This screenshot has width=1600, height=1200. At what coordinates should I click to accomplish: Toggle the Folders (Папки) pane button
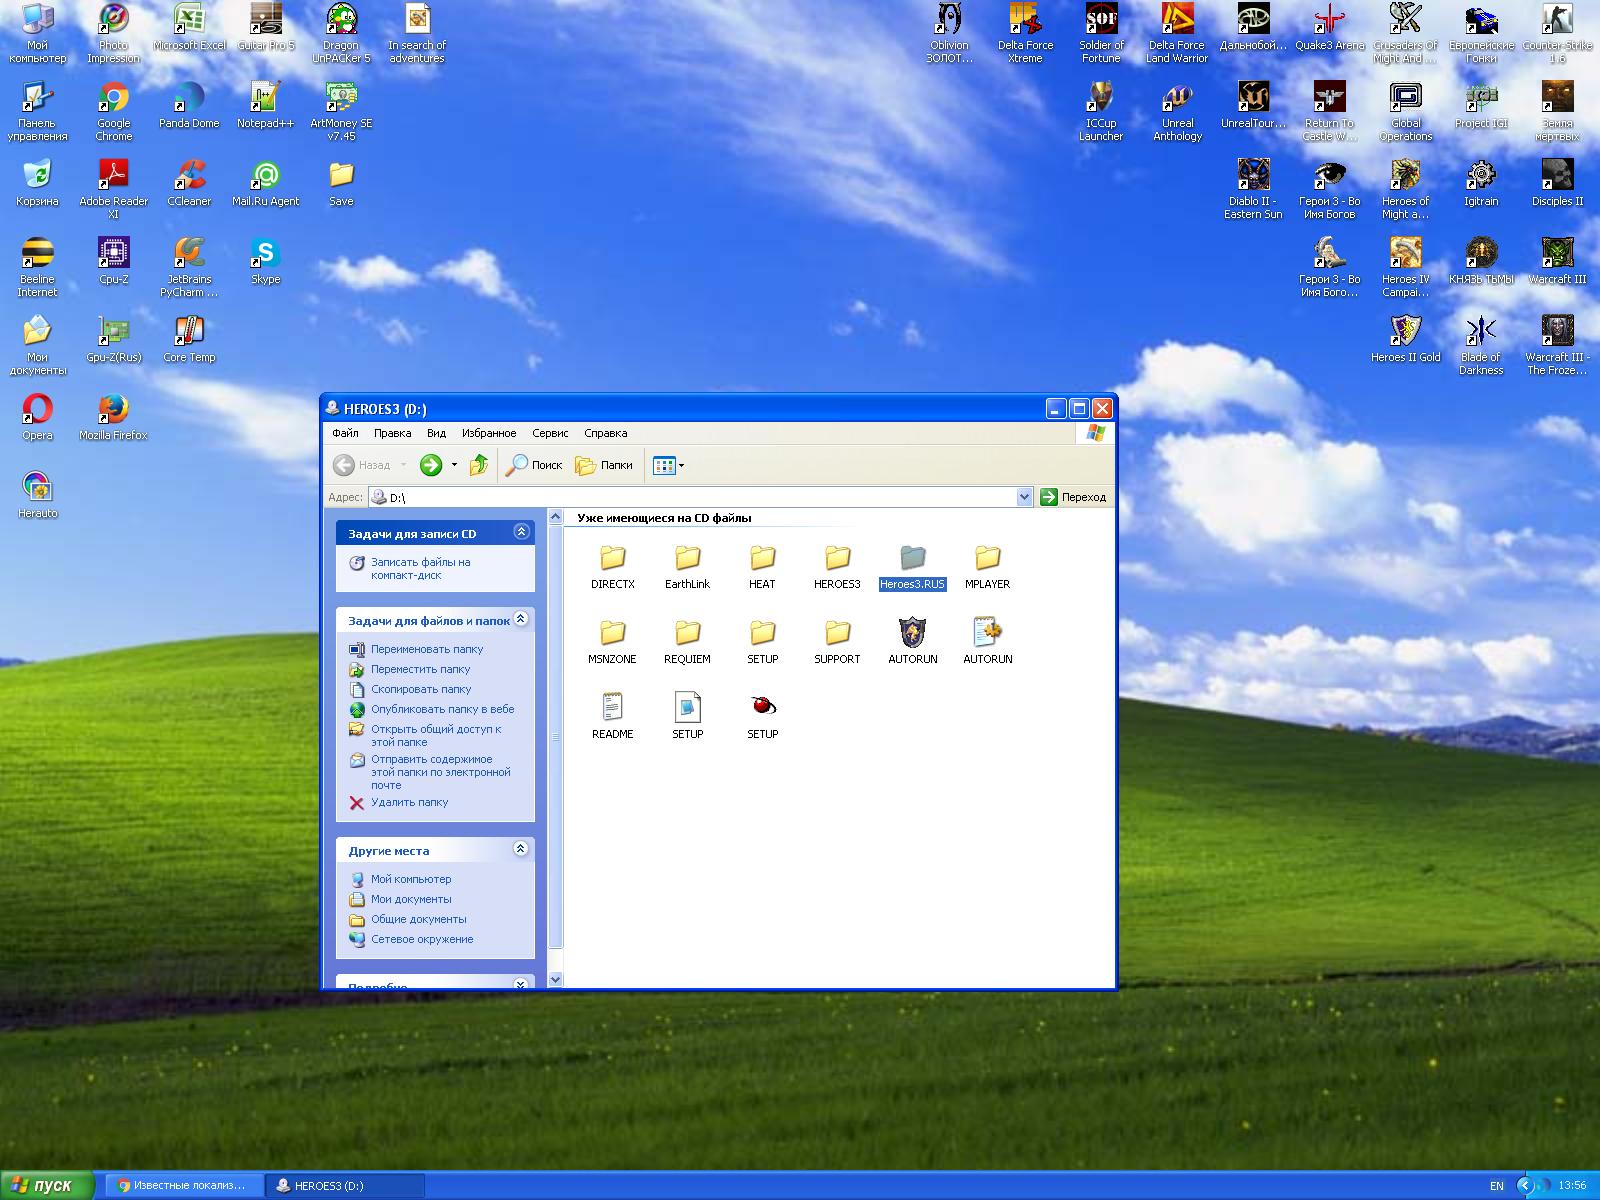point(604,465)
